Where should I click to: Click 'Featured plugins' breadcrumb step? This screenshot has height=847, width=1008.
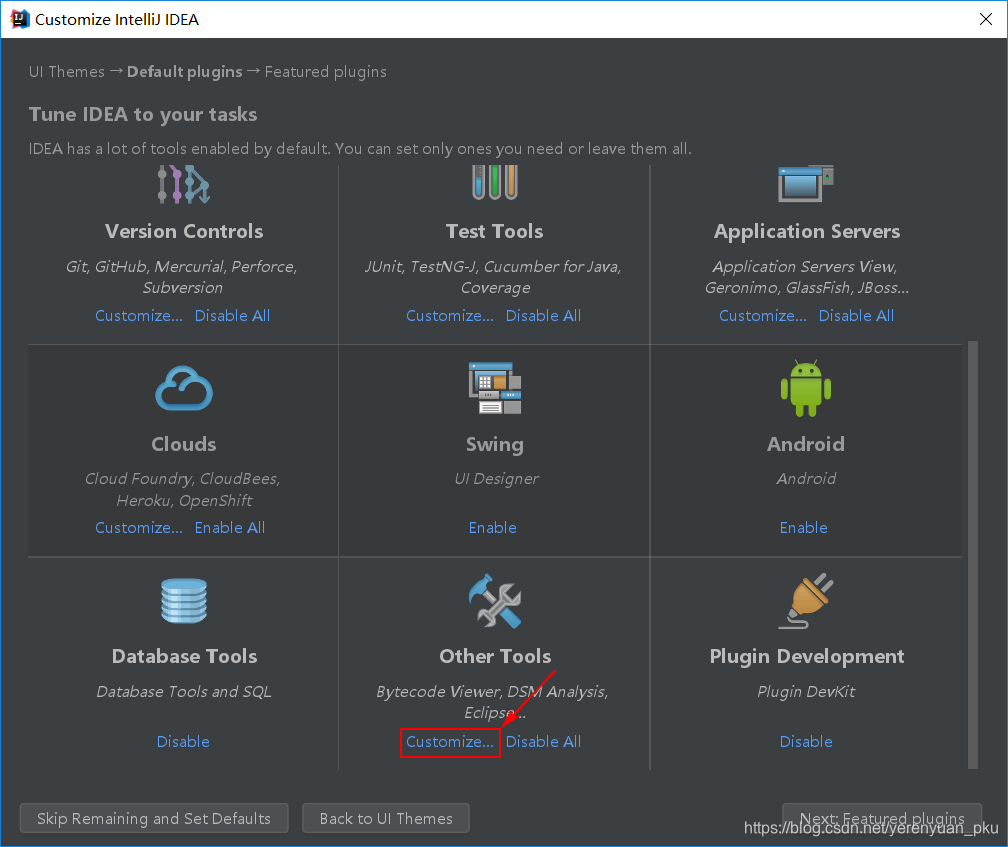click(x=326, y=72)
